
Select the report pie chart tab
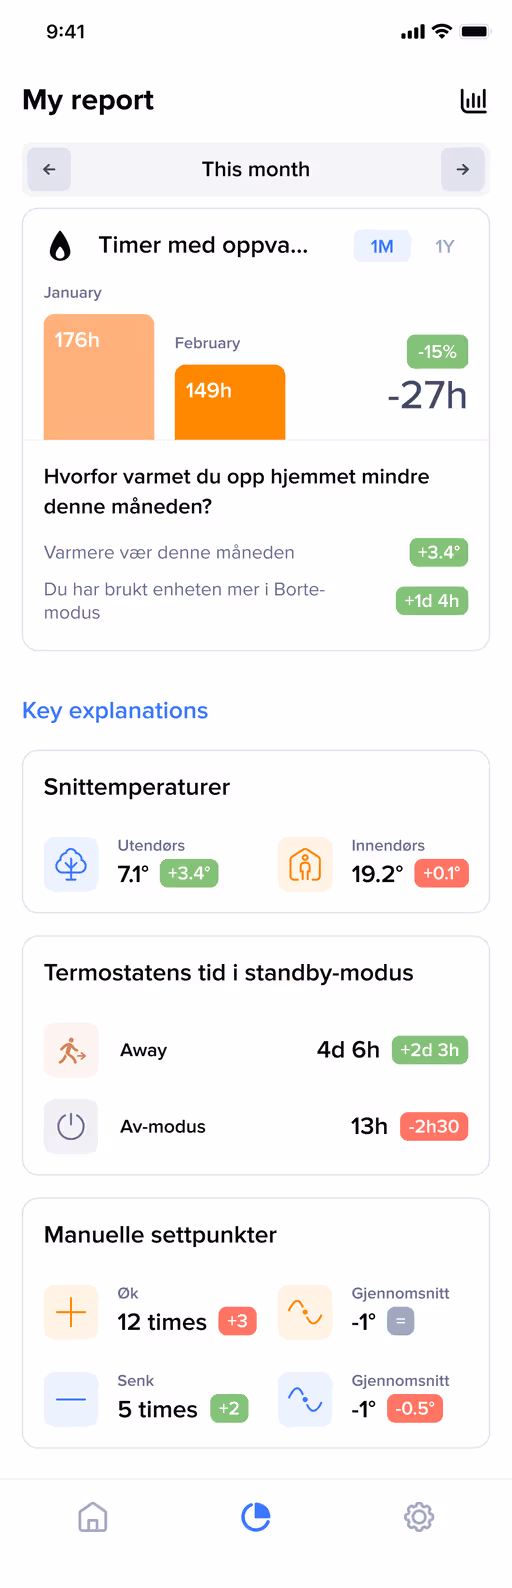click(256, 1517)
